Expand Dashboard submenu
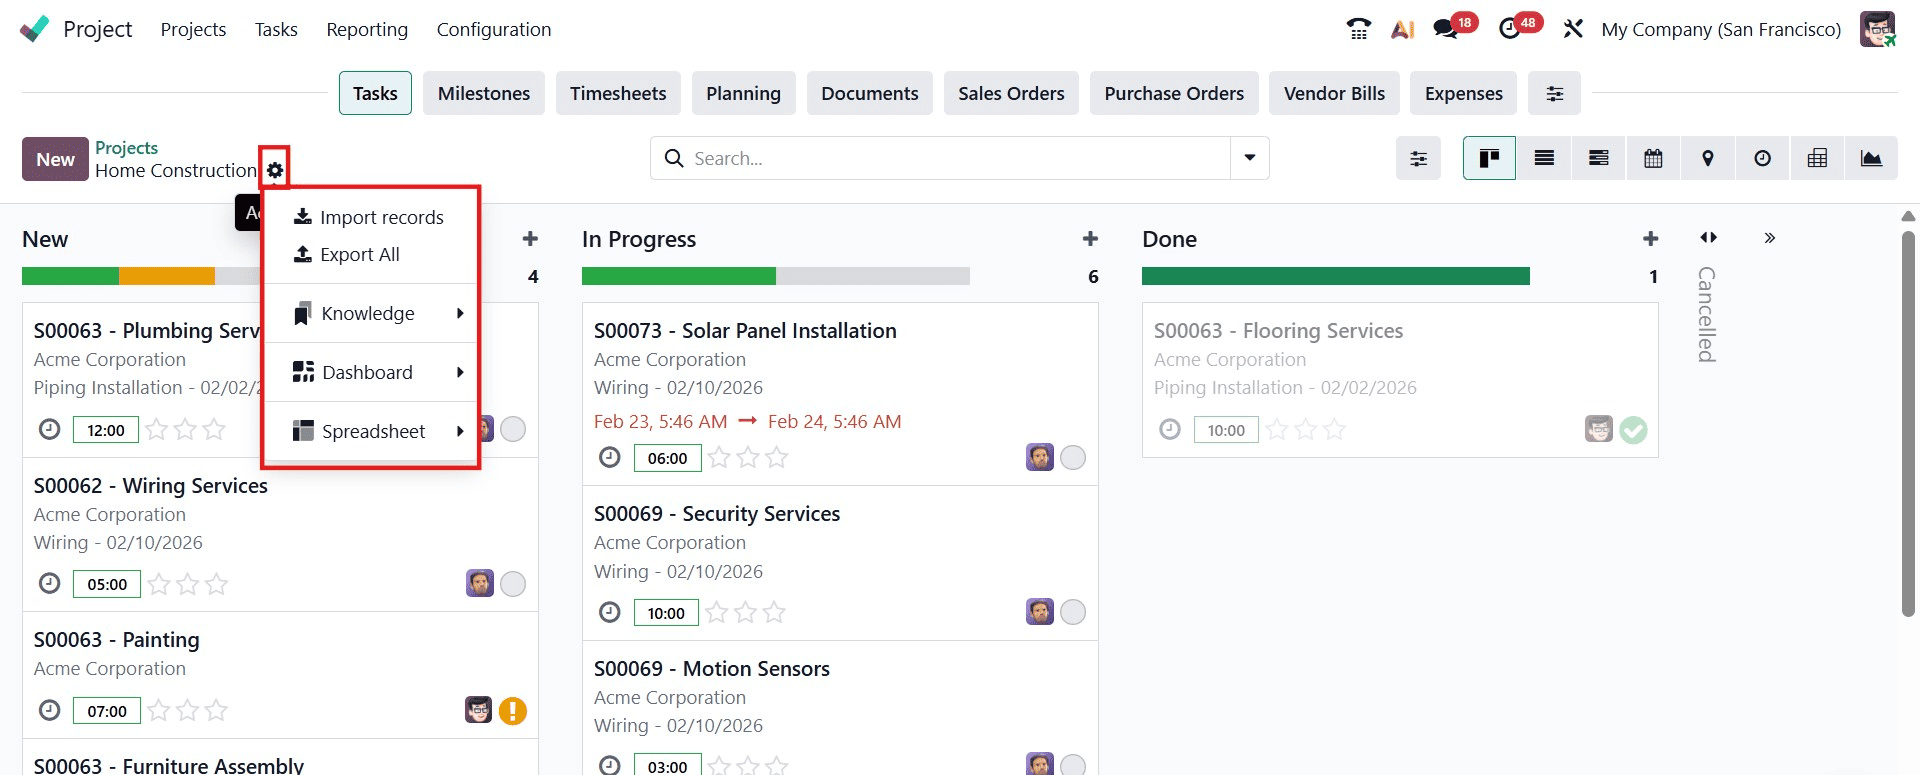The width and height of the screenshot is (1920, 775). pos(370,372)
